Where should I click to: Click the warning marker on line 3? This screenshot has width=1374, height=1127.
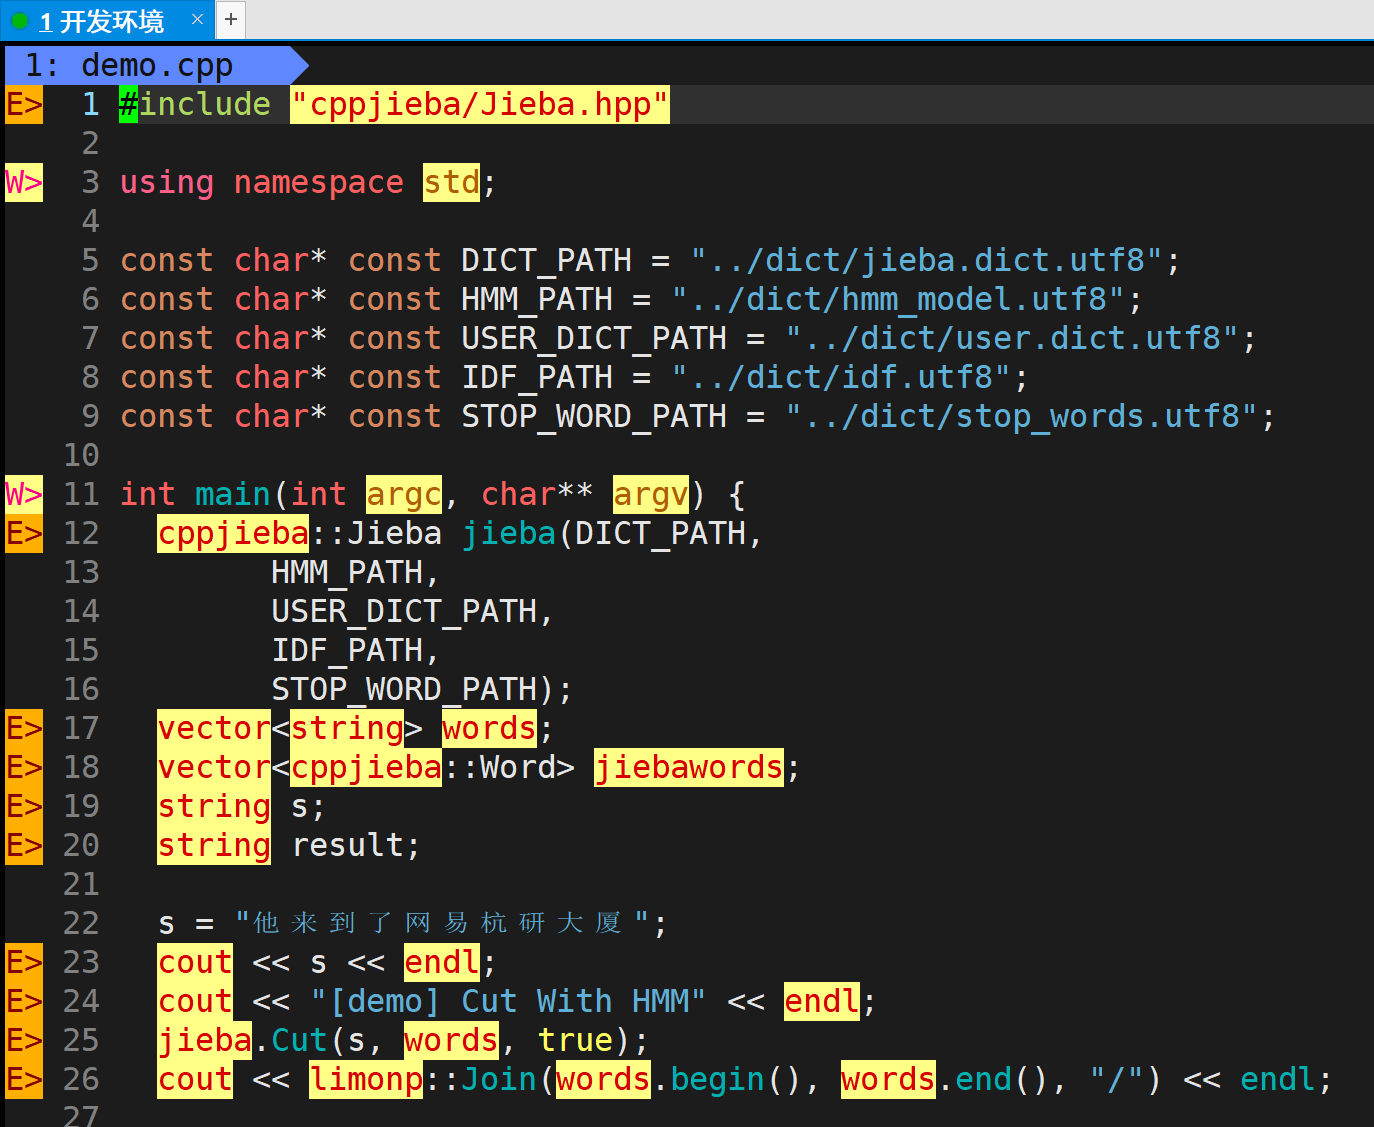coord(24,182)
